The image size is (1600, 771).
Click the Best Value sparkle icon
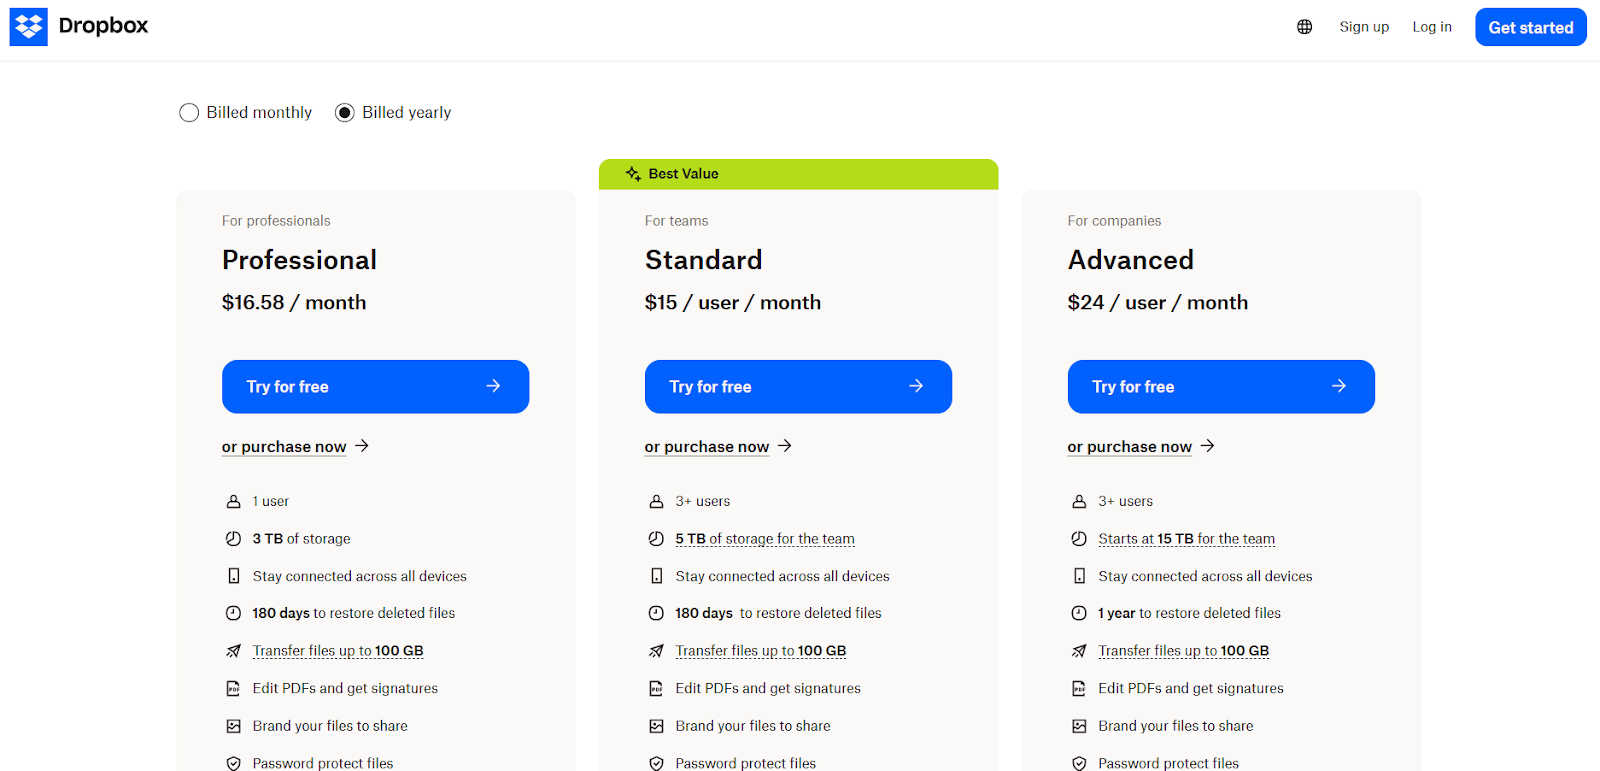pyautogui.click(x=633, y=174)
